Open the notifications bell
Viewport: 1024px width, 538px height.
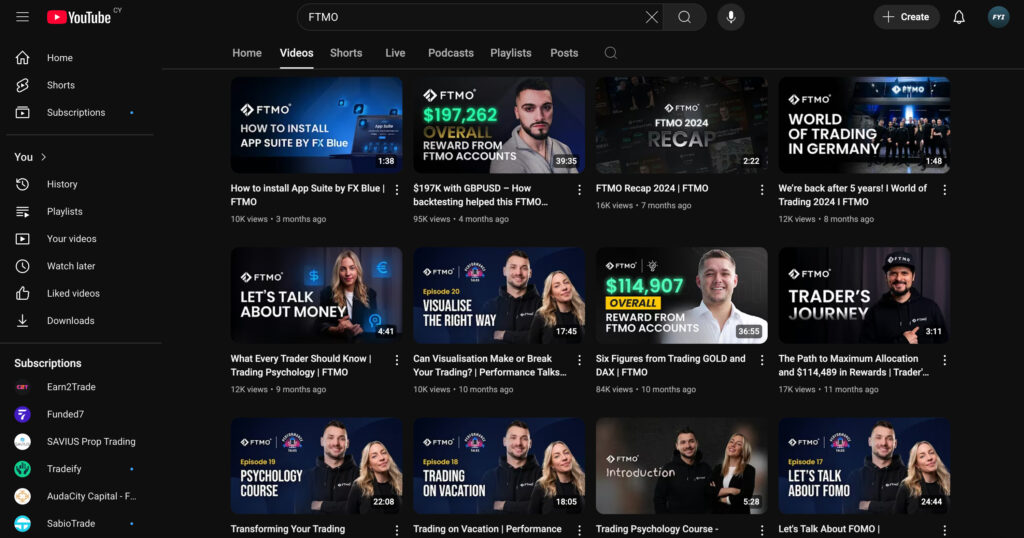959,17
